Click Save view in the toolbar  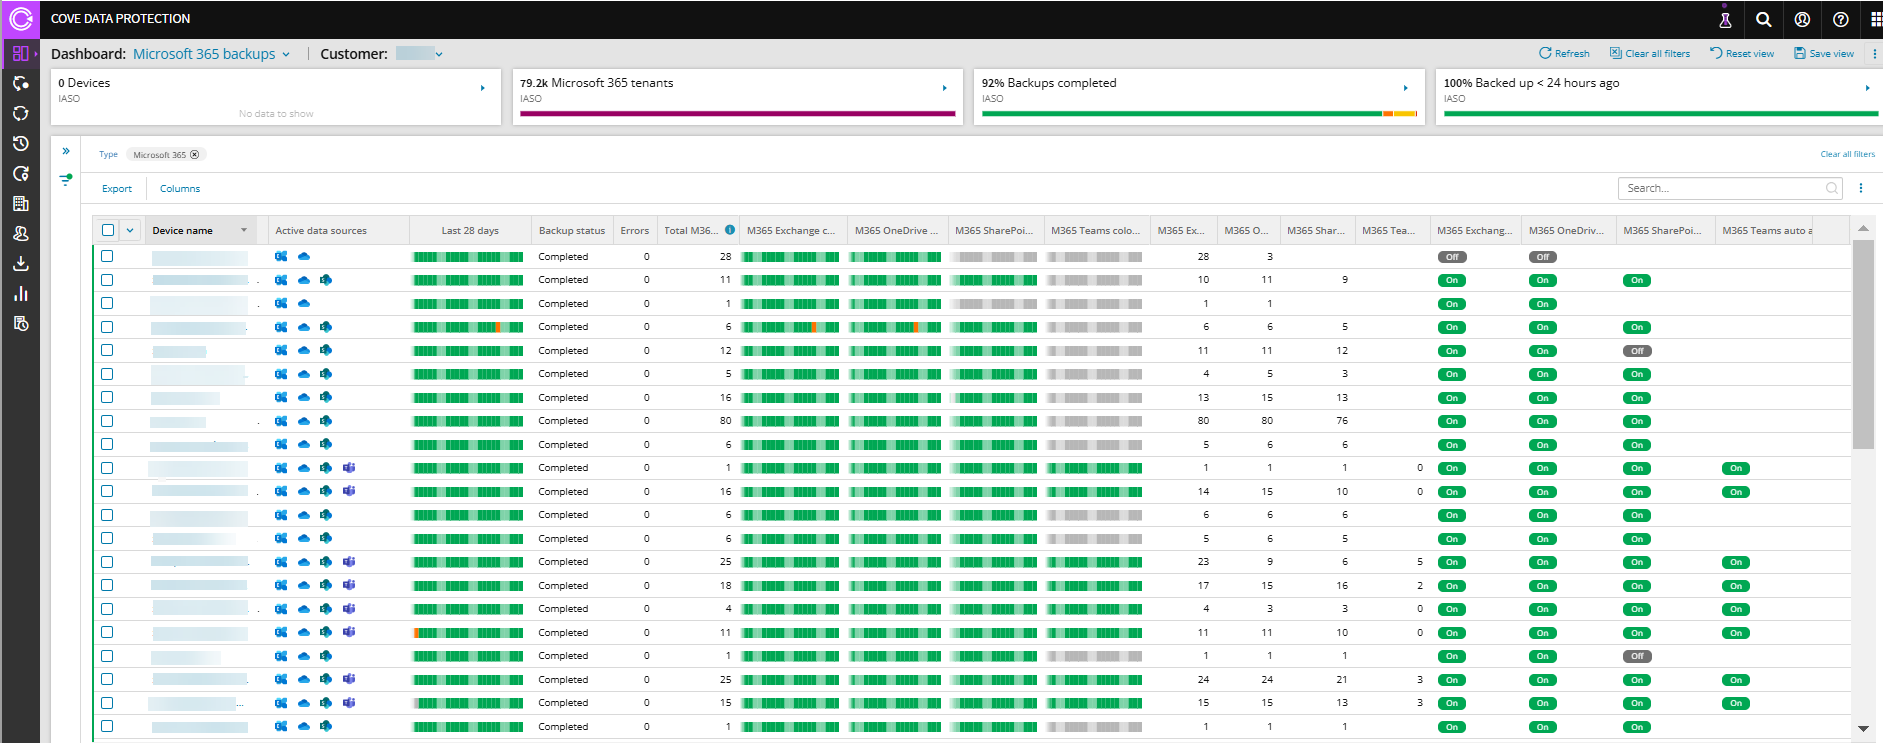tap(1824, 54)
